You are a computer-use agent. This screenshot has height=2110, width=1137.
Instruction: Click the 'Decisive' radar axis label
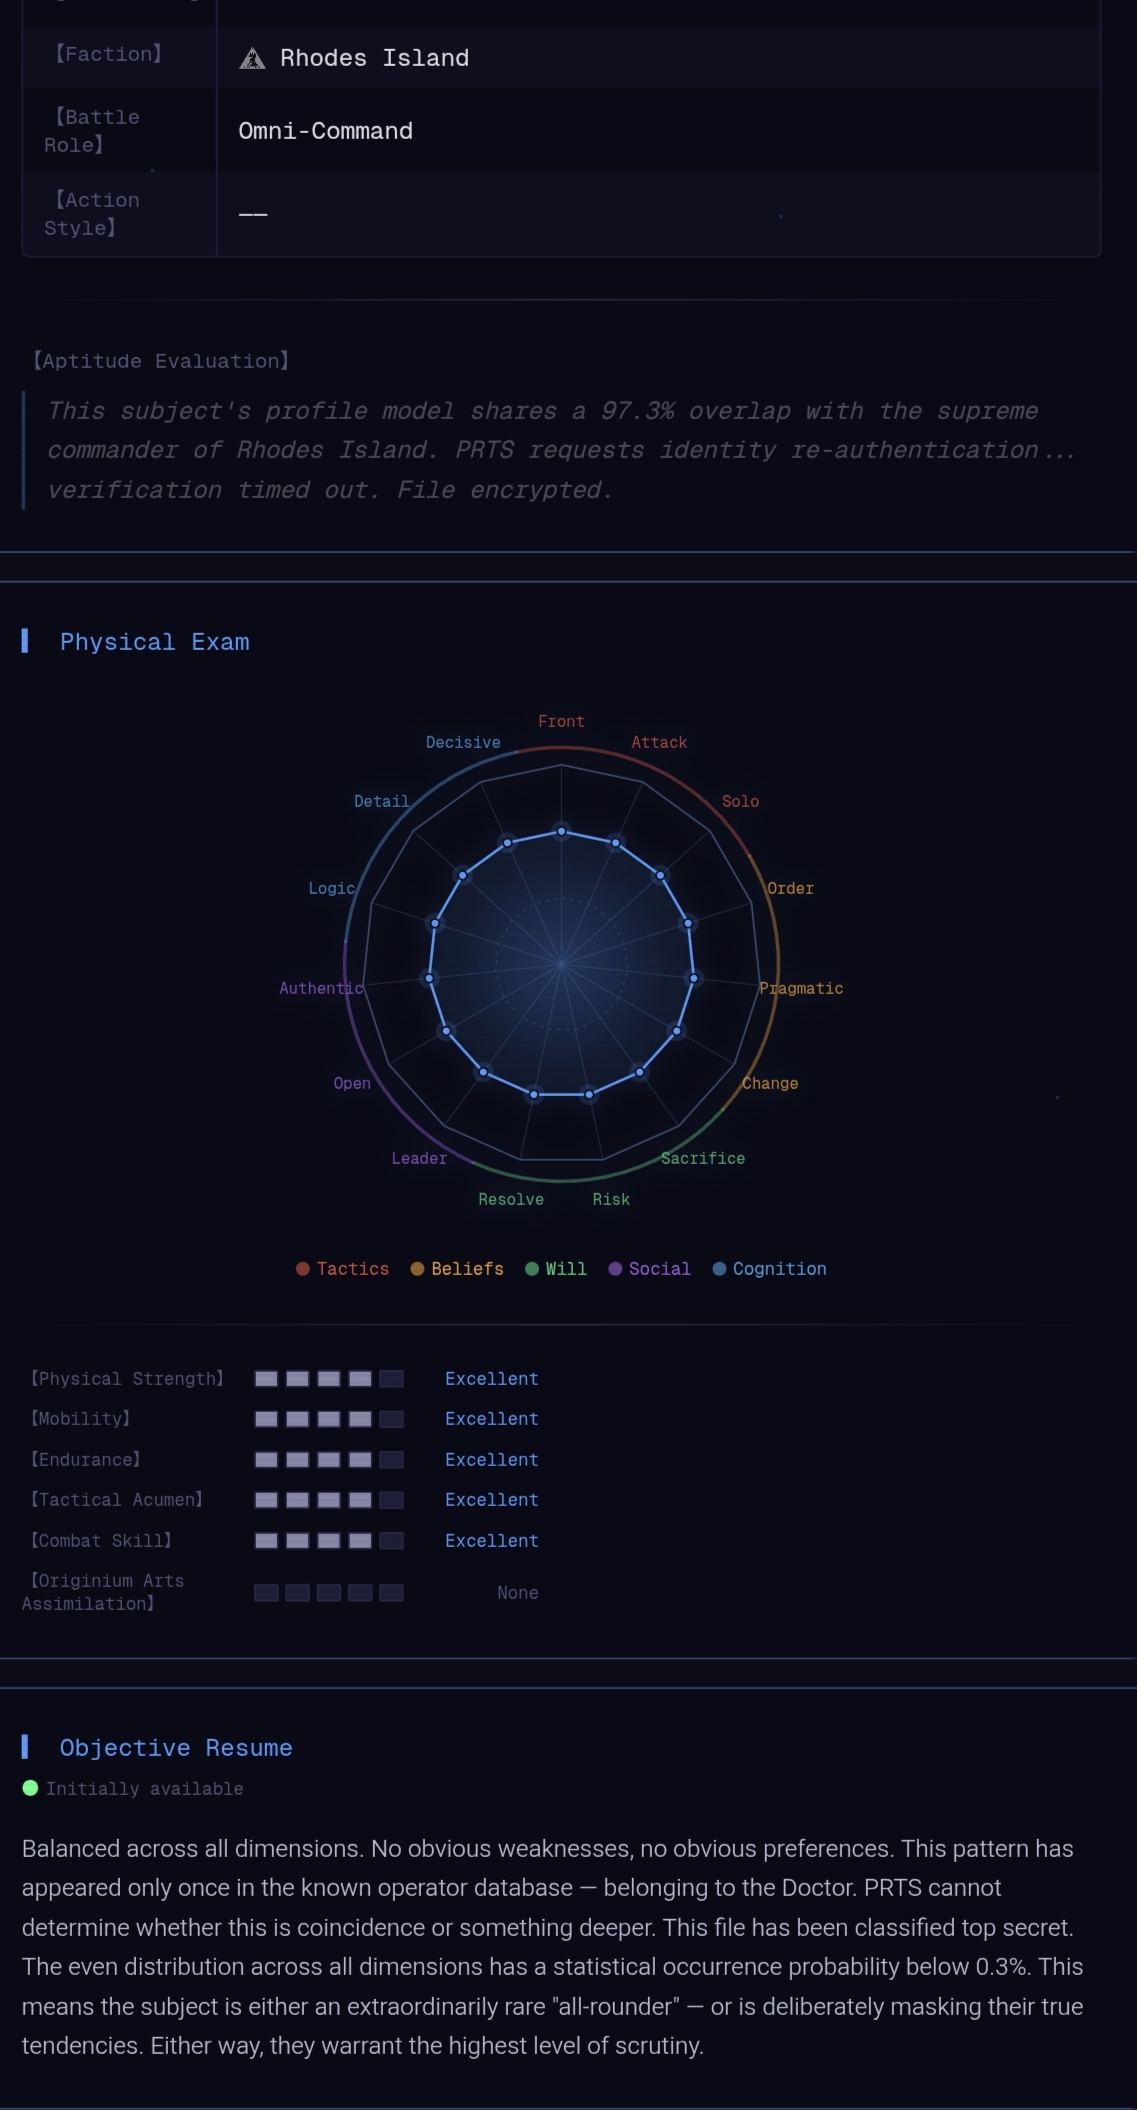coord(463,743)
